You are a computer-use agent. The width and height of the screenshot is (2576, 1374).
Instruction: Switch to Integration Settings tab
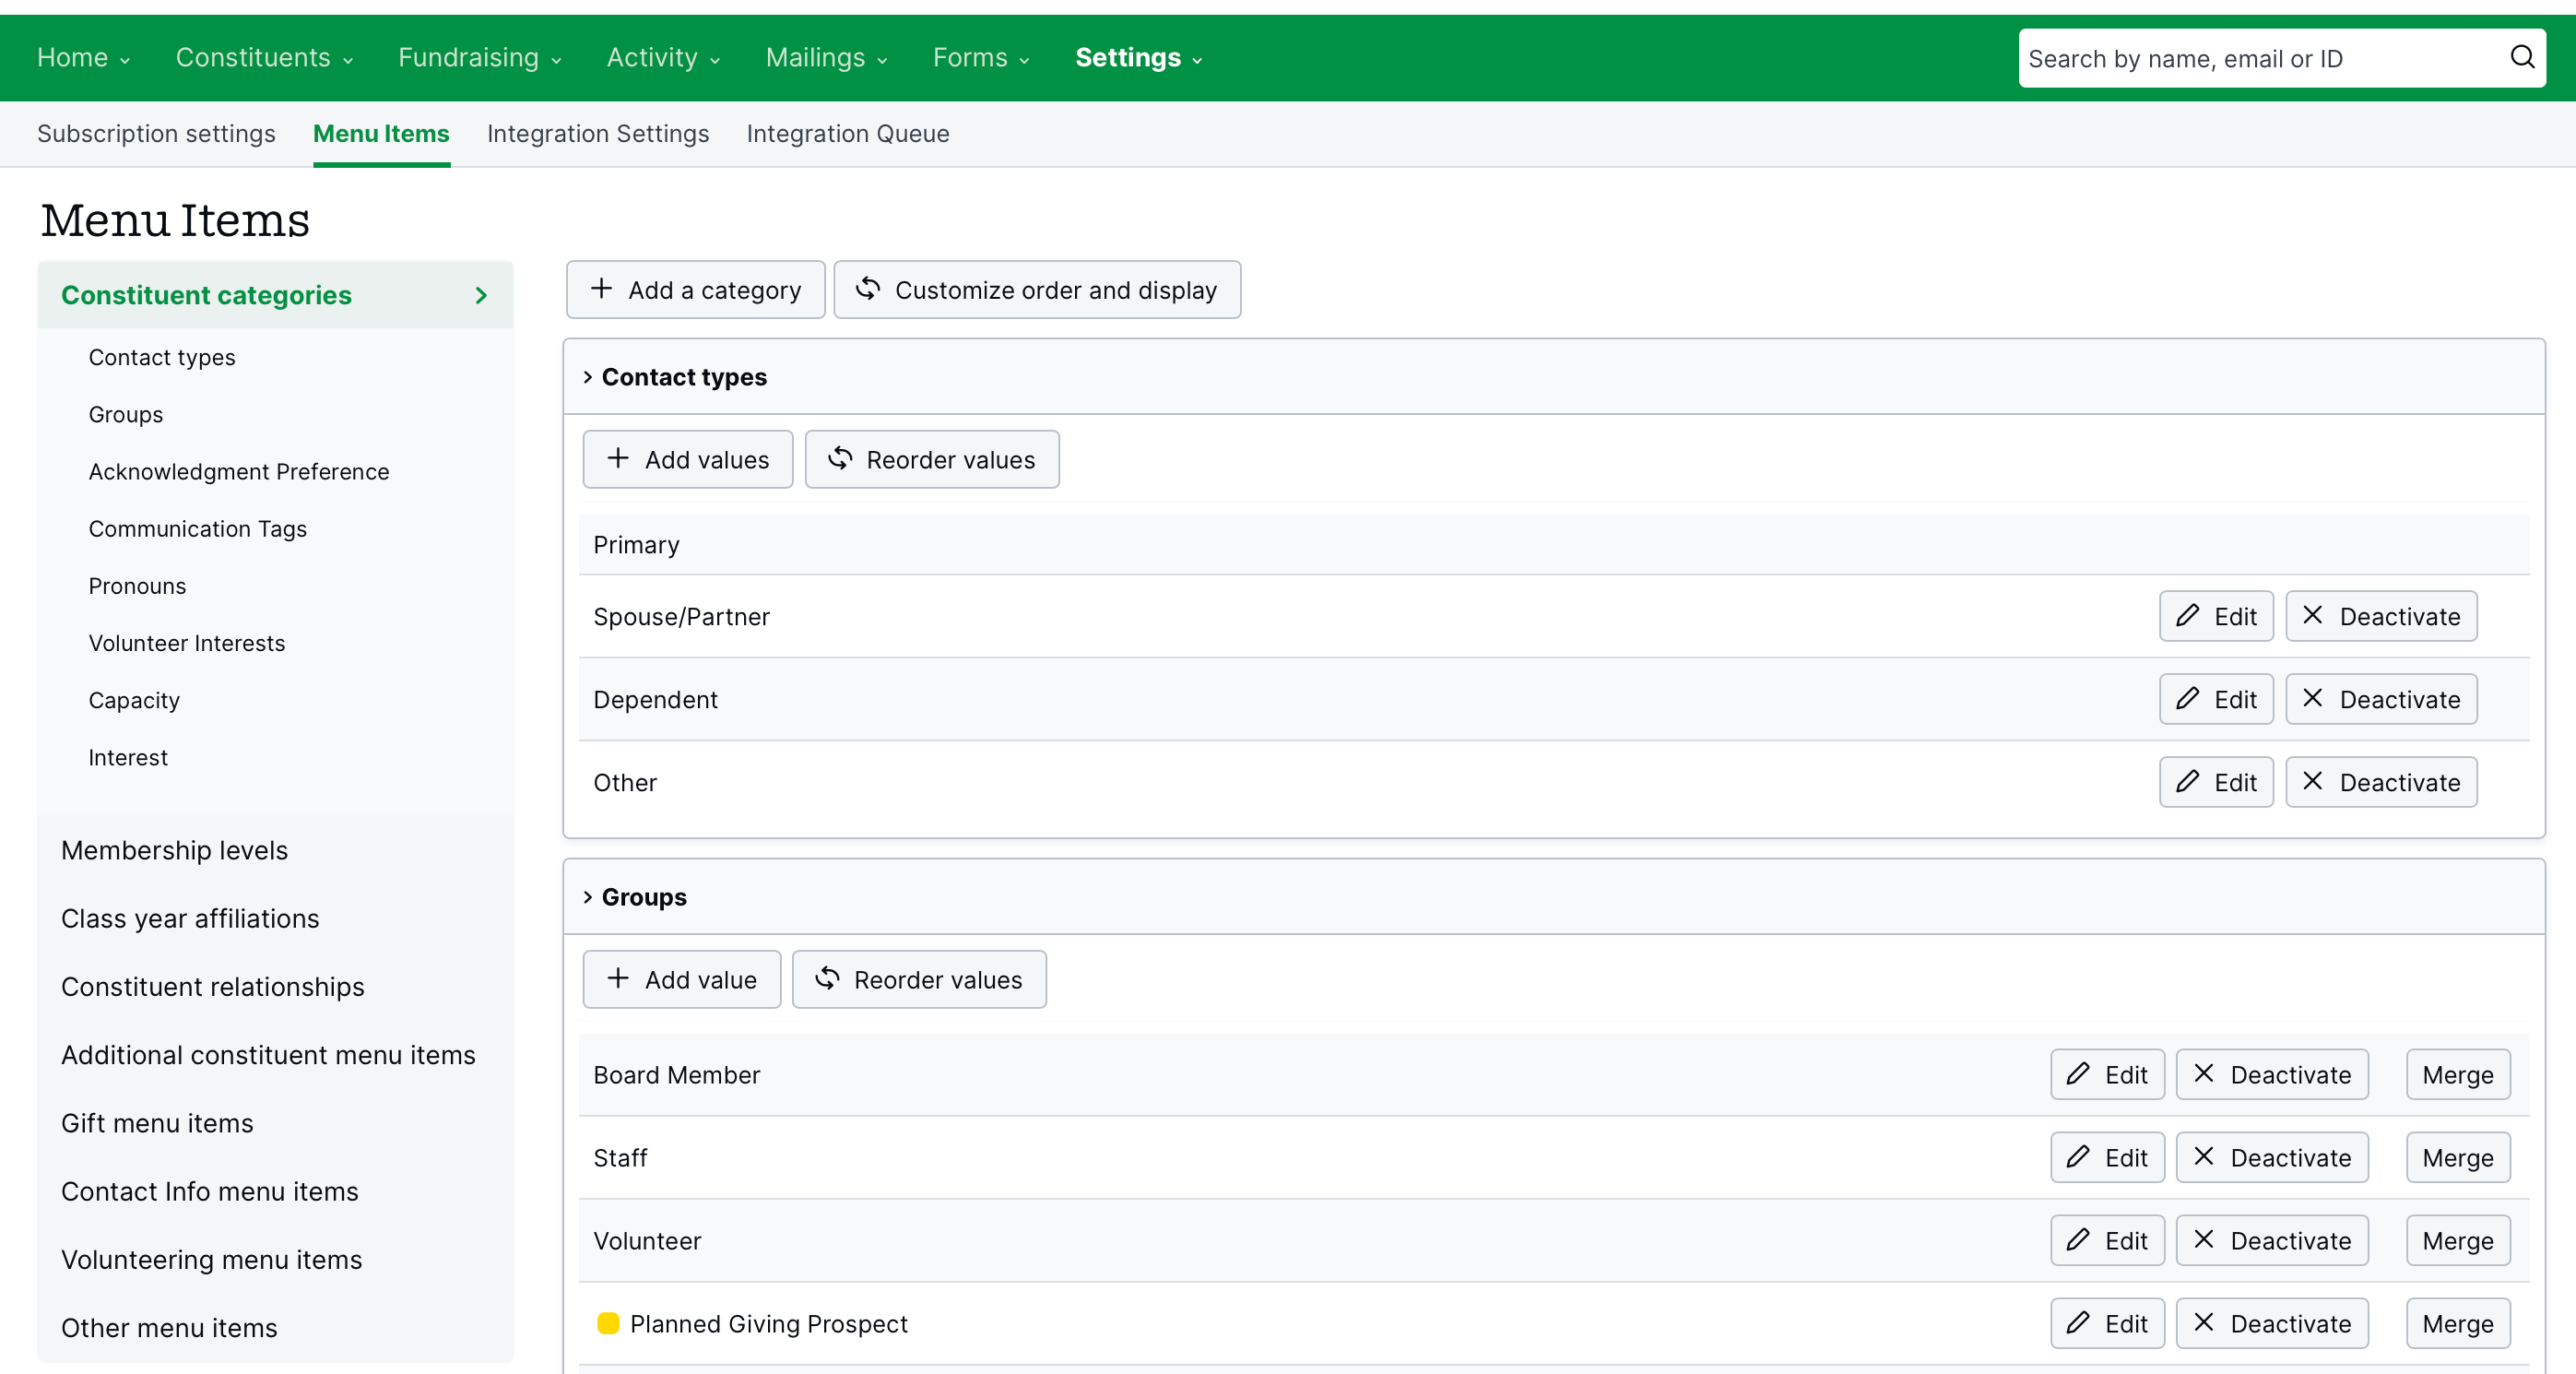tap(597, 133)
